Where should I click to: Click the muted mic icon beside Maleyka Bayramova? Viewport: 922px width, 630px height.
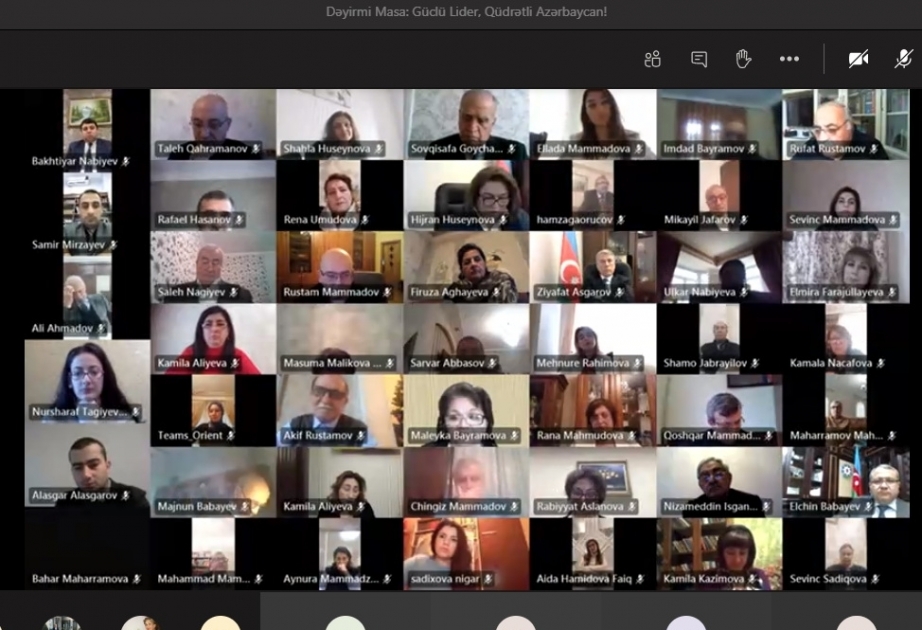[514, 436]
